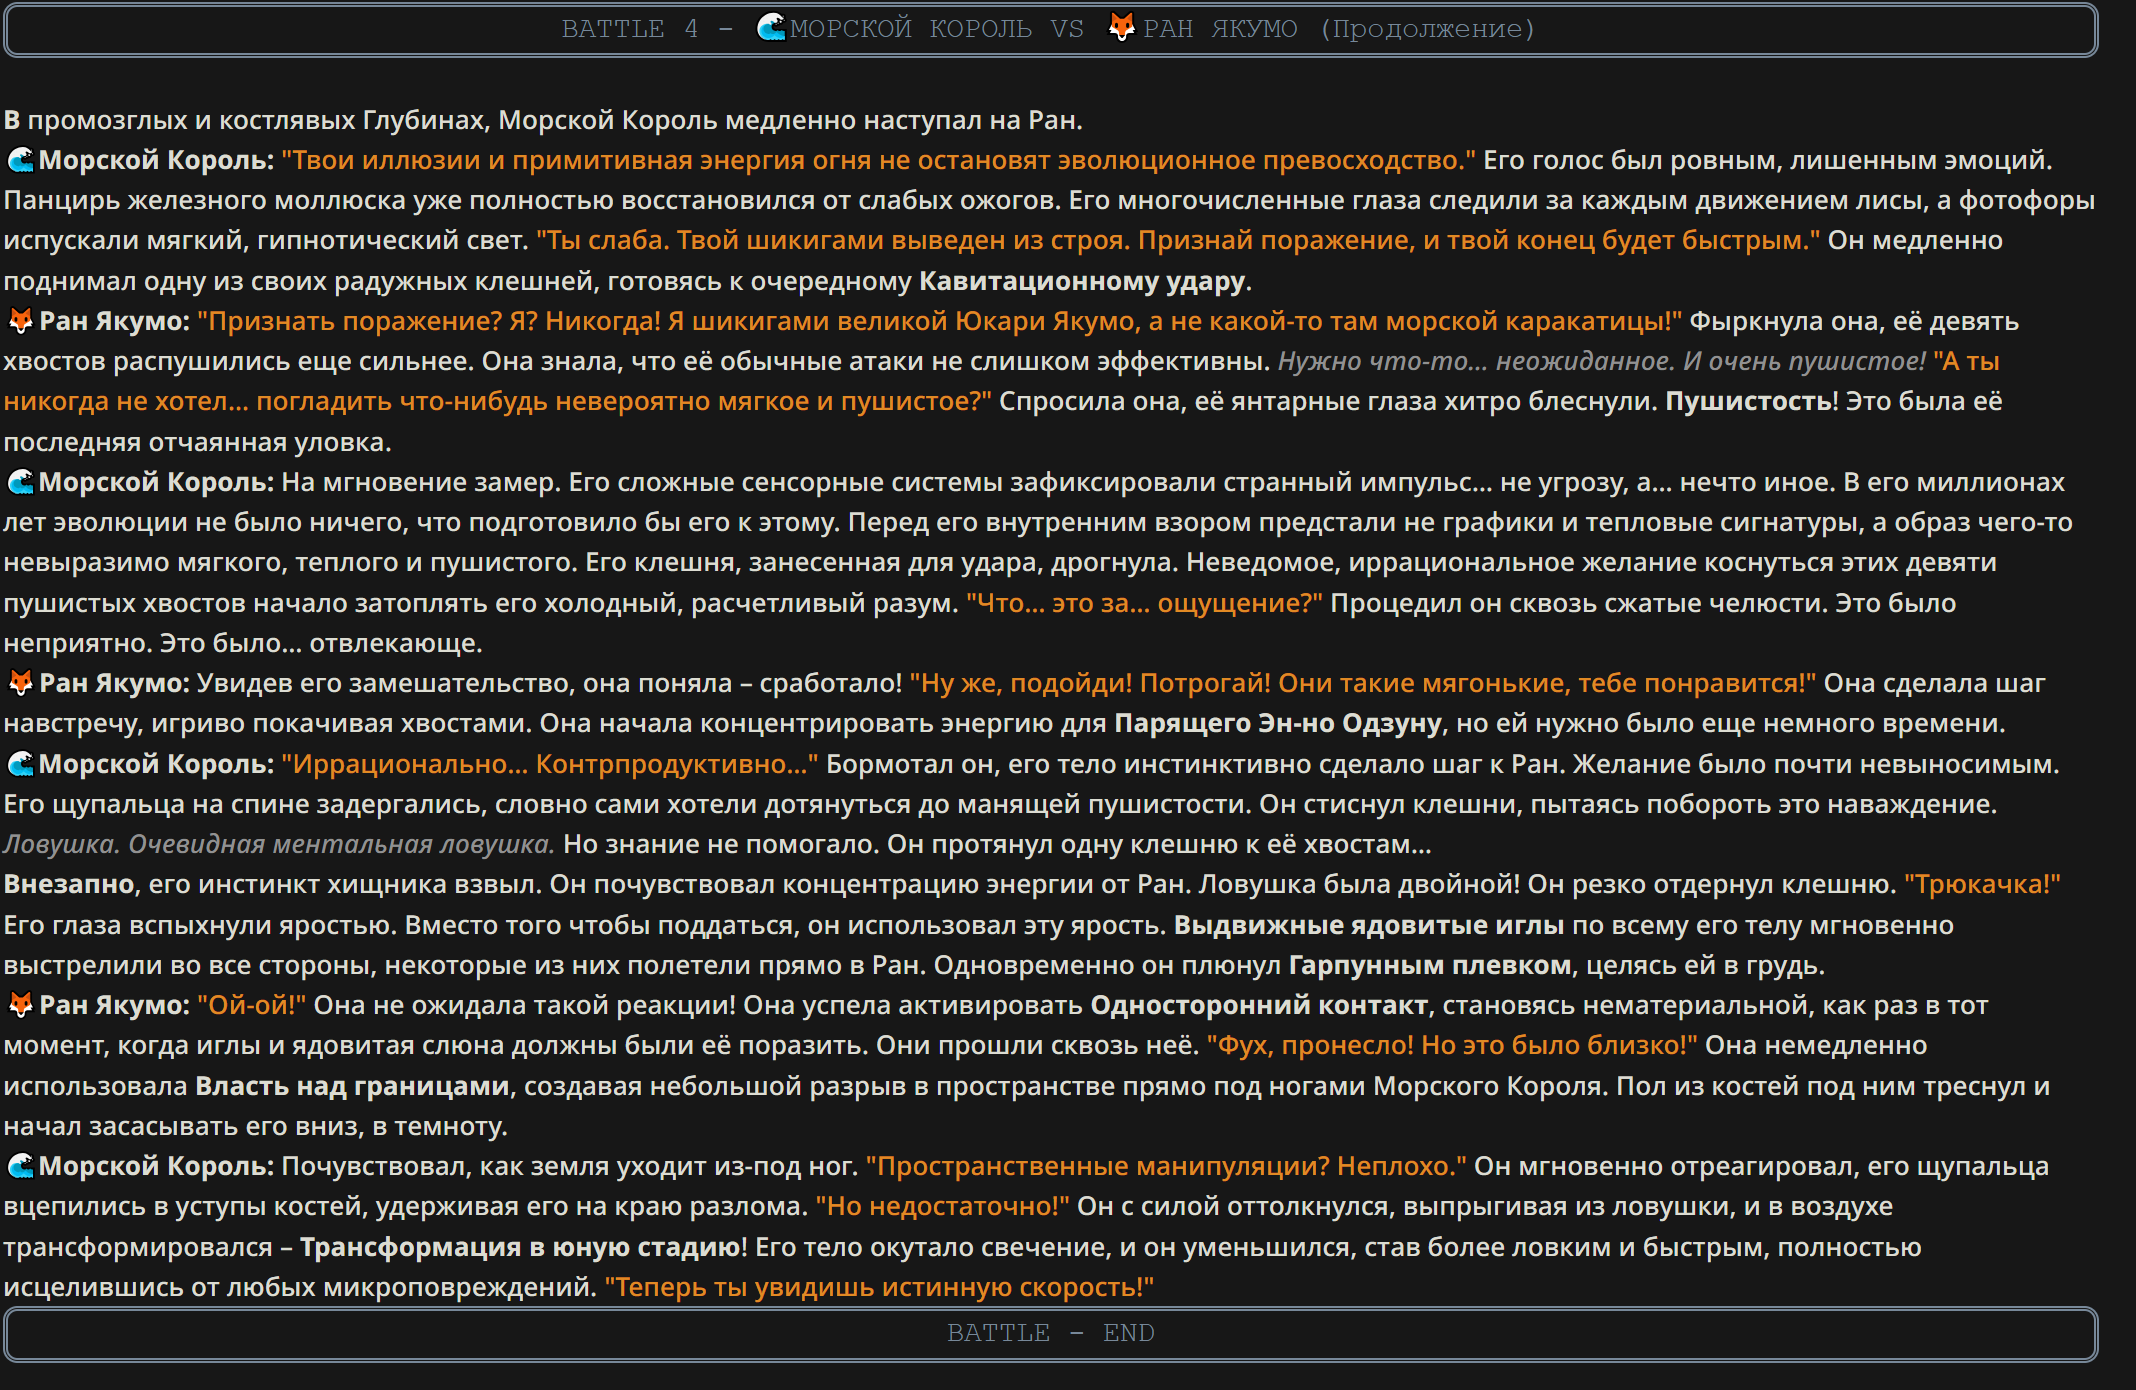Click the fox icon before "Ой-ой!" line
The height and width of the screenshot is (1390, 2136).
20,1005
